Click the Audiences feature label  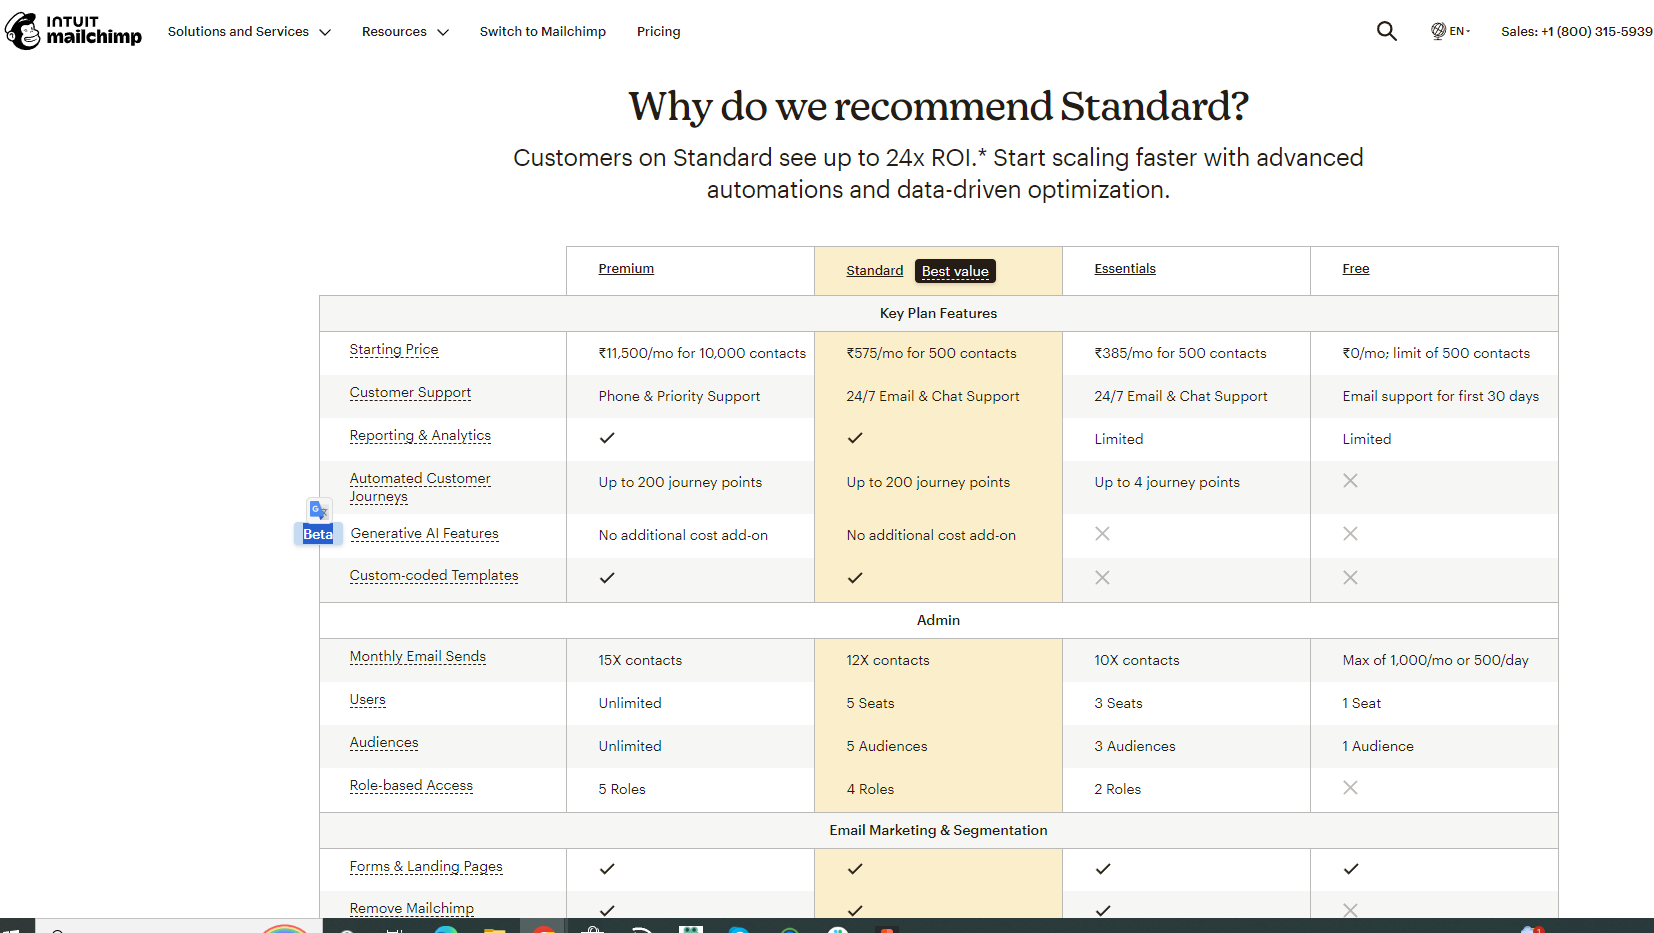pos(384,743)
